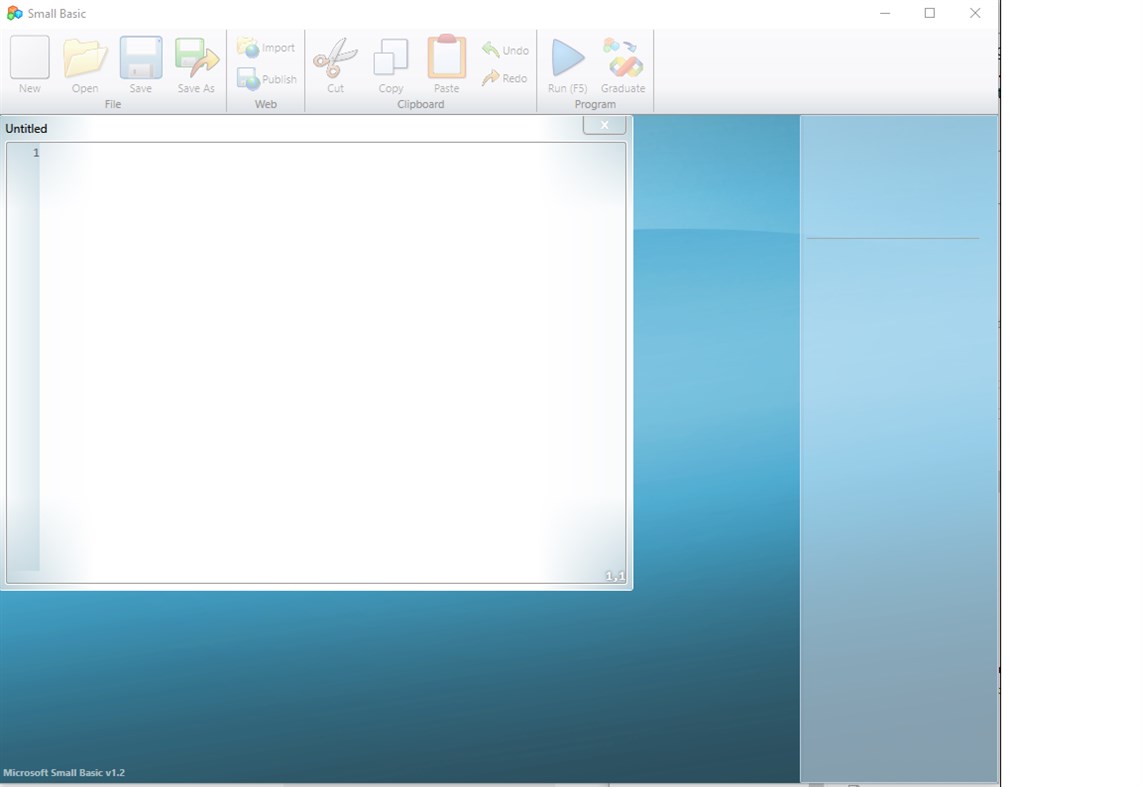The height and width of the screenshot is (787, 1142).
Task: Publish the program with the Publish icon
Action: click(265, 78)
